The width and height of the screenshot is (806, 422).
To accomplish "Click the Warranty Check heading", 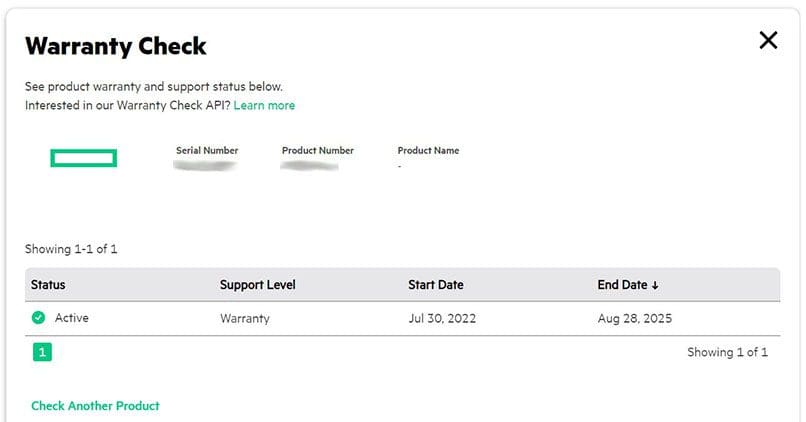I will point(116,46).
